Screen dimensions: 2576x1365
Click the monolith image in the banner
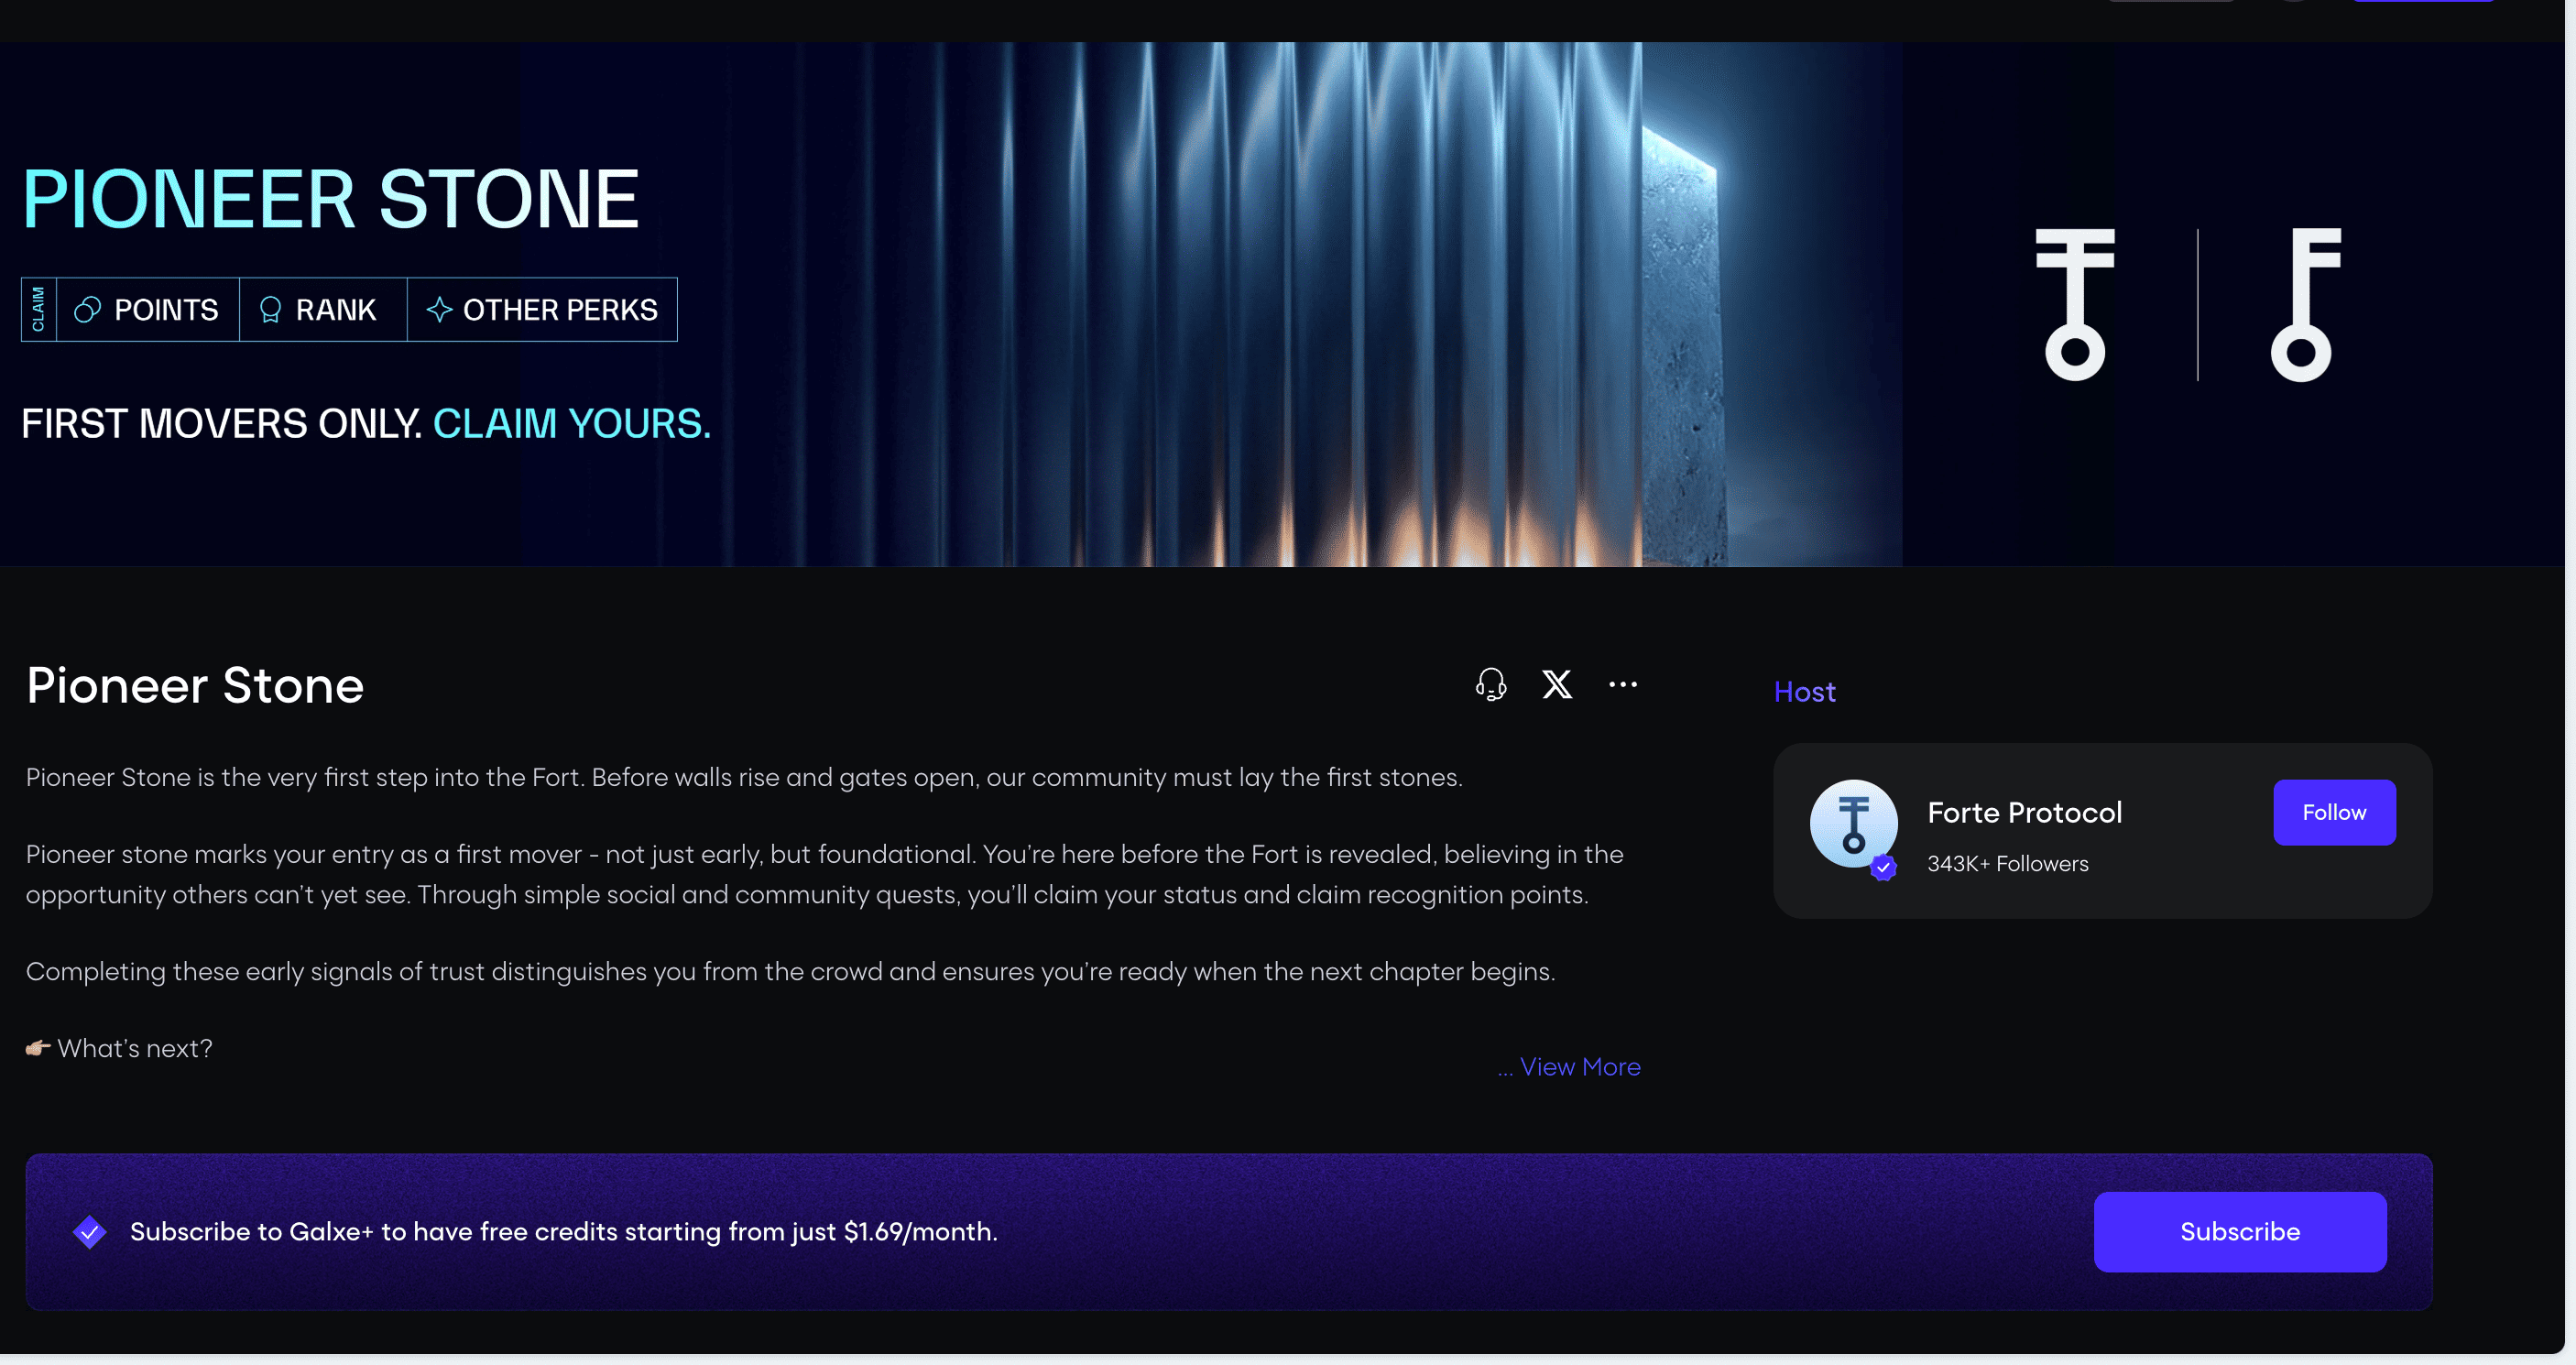(1684, 350)
